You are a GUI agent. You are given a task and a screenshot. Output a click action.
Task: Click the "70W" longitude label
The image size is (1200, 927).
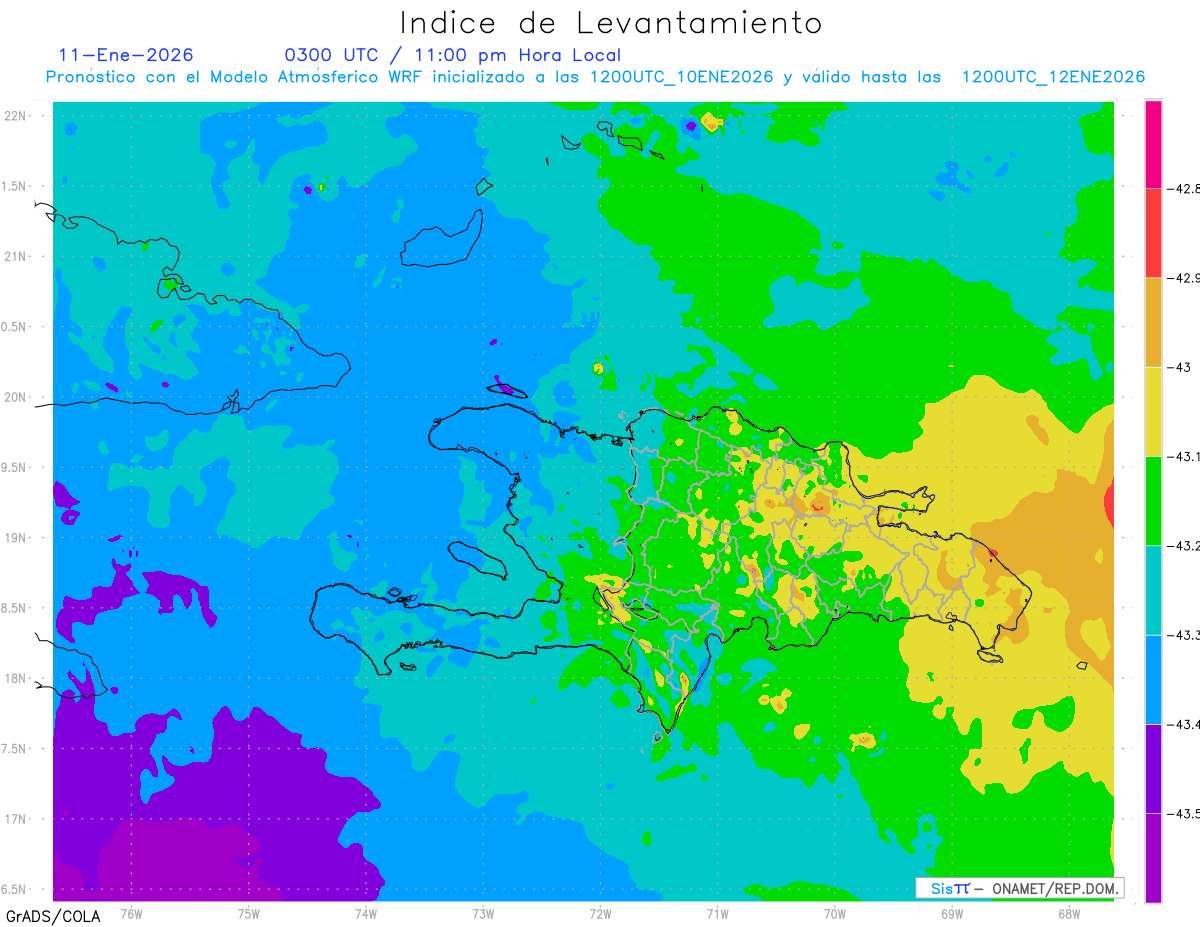(x=835, y=913)
